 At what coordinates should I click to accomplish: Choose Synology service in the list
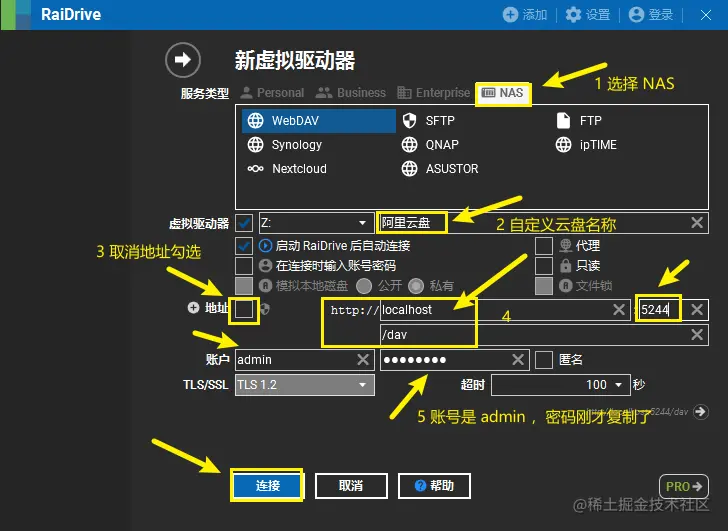coord(285,145)
